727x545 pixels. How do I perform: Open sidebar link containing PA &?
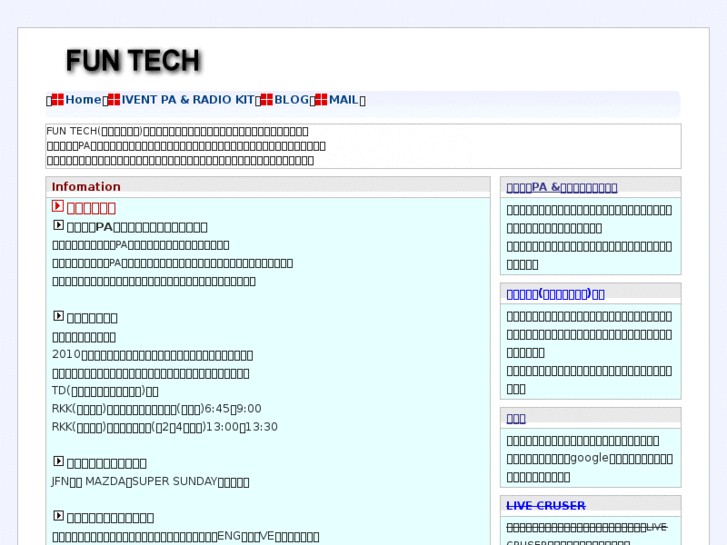[x=561, y=187]
